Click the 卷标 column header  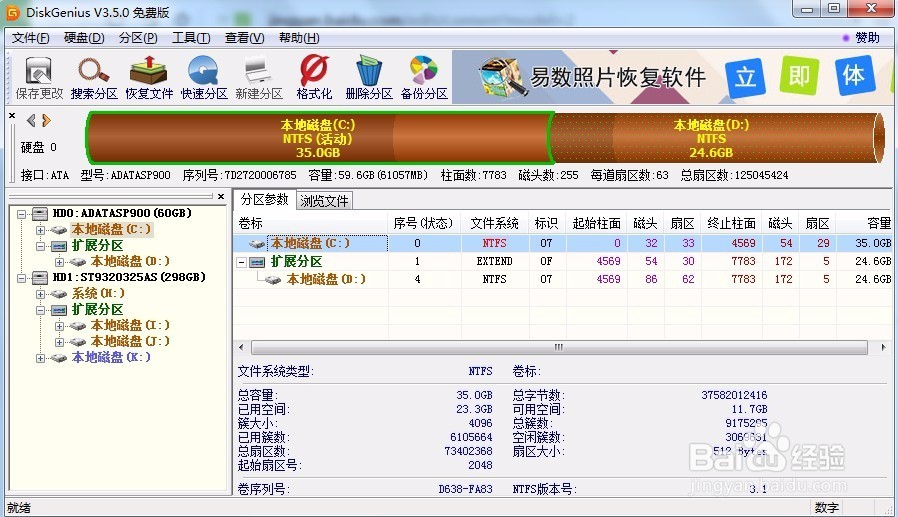click(x=310, y=223)
